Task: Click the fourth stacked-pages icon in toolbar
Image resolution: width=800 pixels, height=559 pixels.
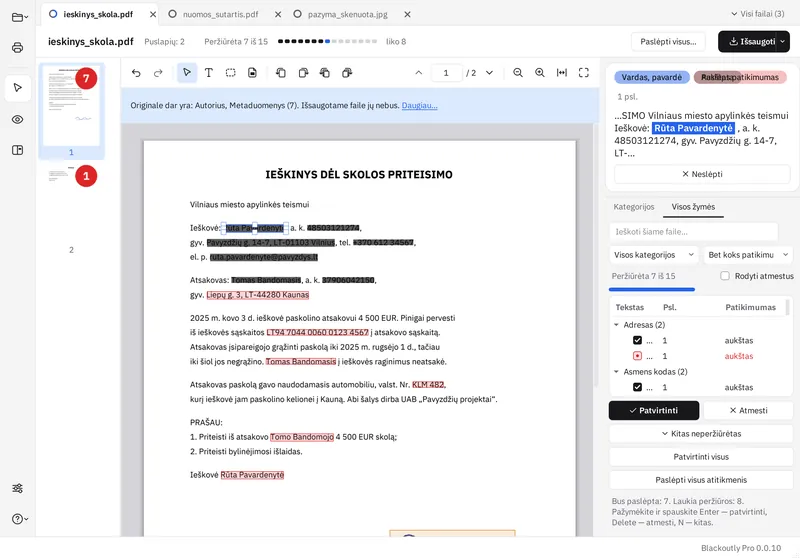Action: point(347,73)
